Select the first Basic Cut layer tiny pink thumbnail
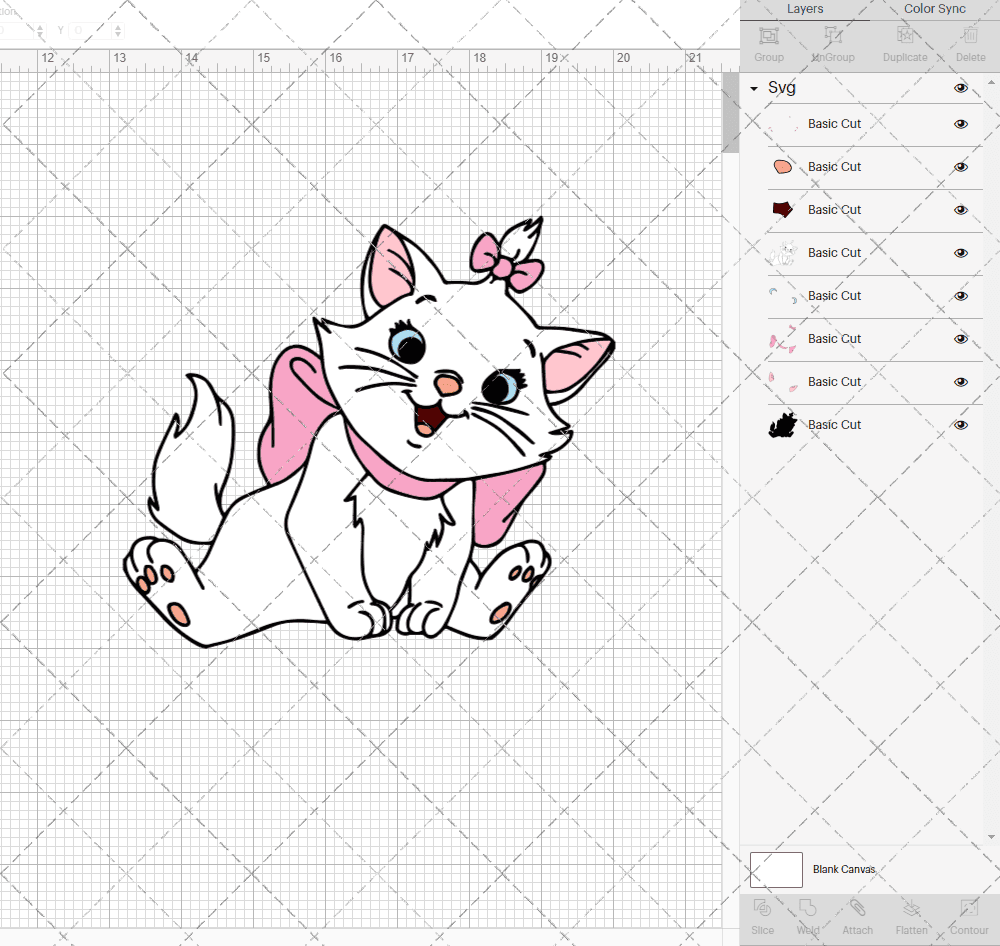The height and width of the screenshot is (946, 1000). tap(783, 124)
